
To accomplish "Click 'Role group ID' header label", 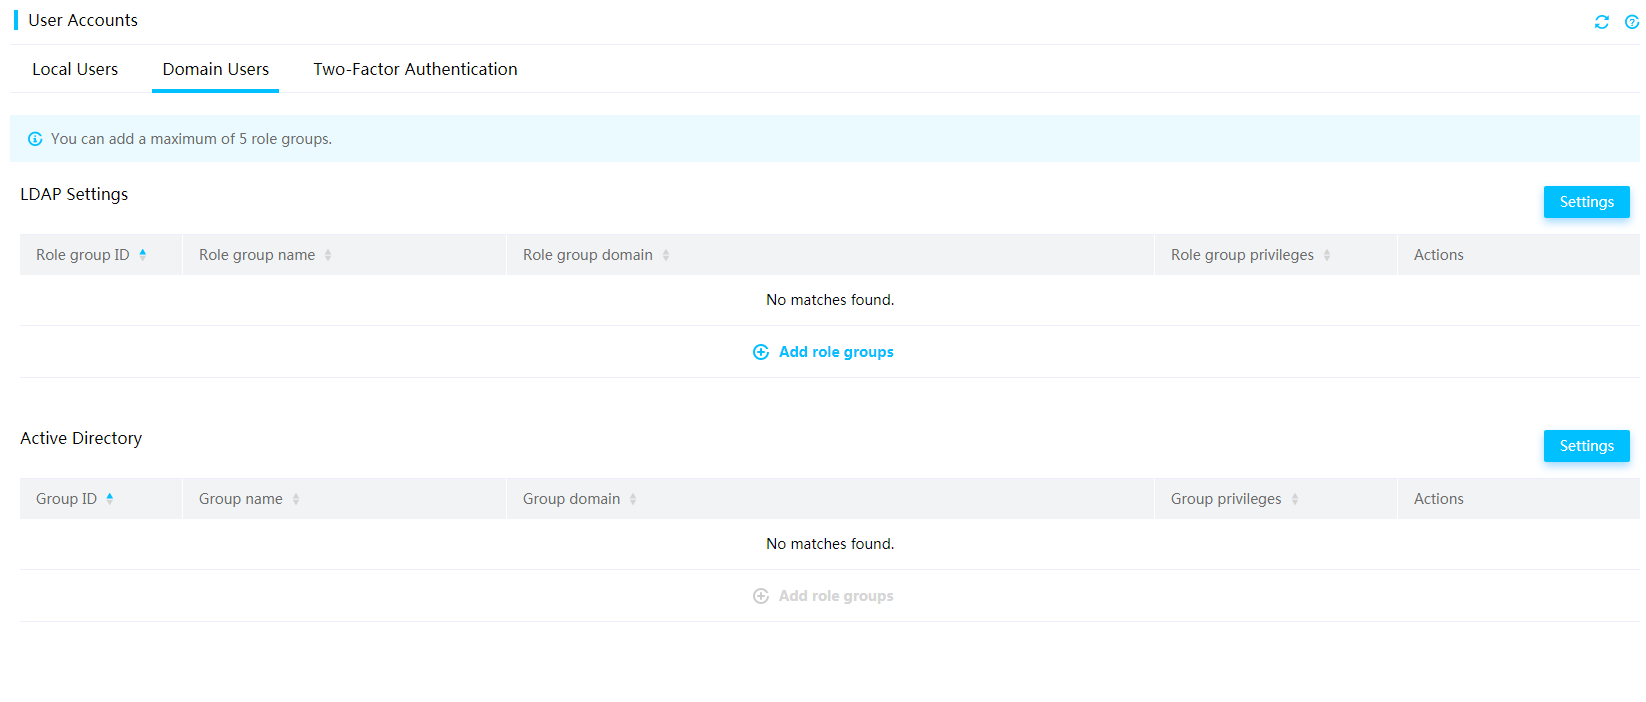I will click(x=83, y=255).
